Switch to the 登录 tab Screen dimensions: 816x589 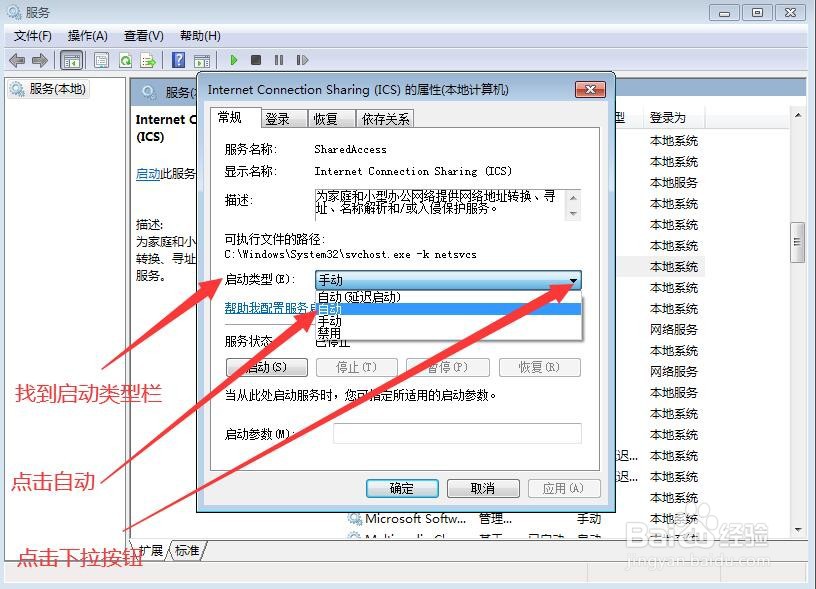284,119
